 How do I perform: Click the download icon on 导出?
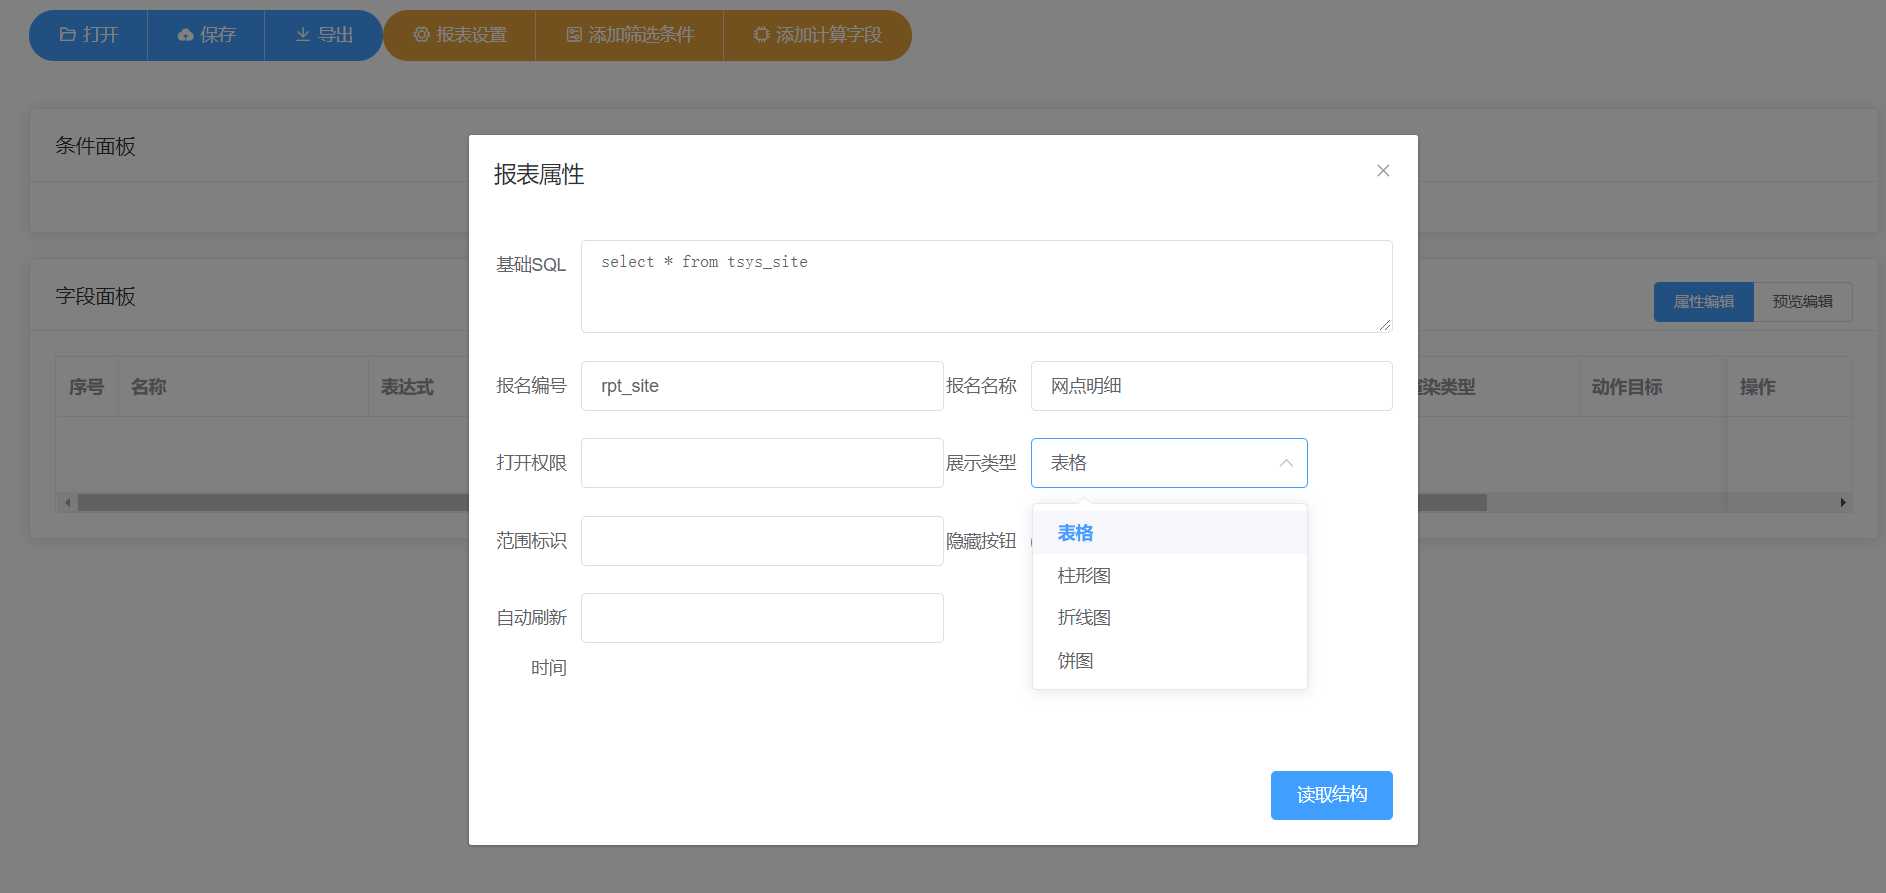pos(302,35)
